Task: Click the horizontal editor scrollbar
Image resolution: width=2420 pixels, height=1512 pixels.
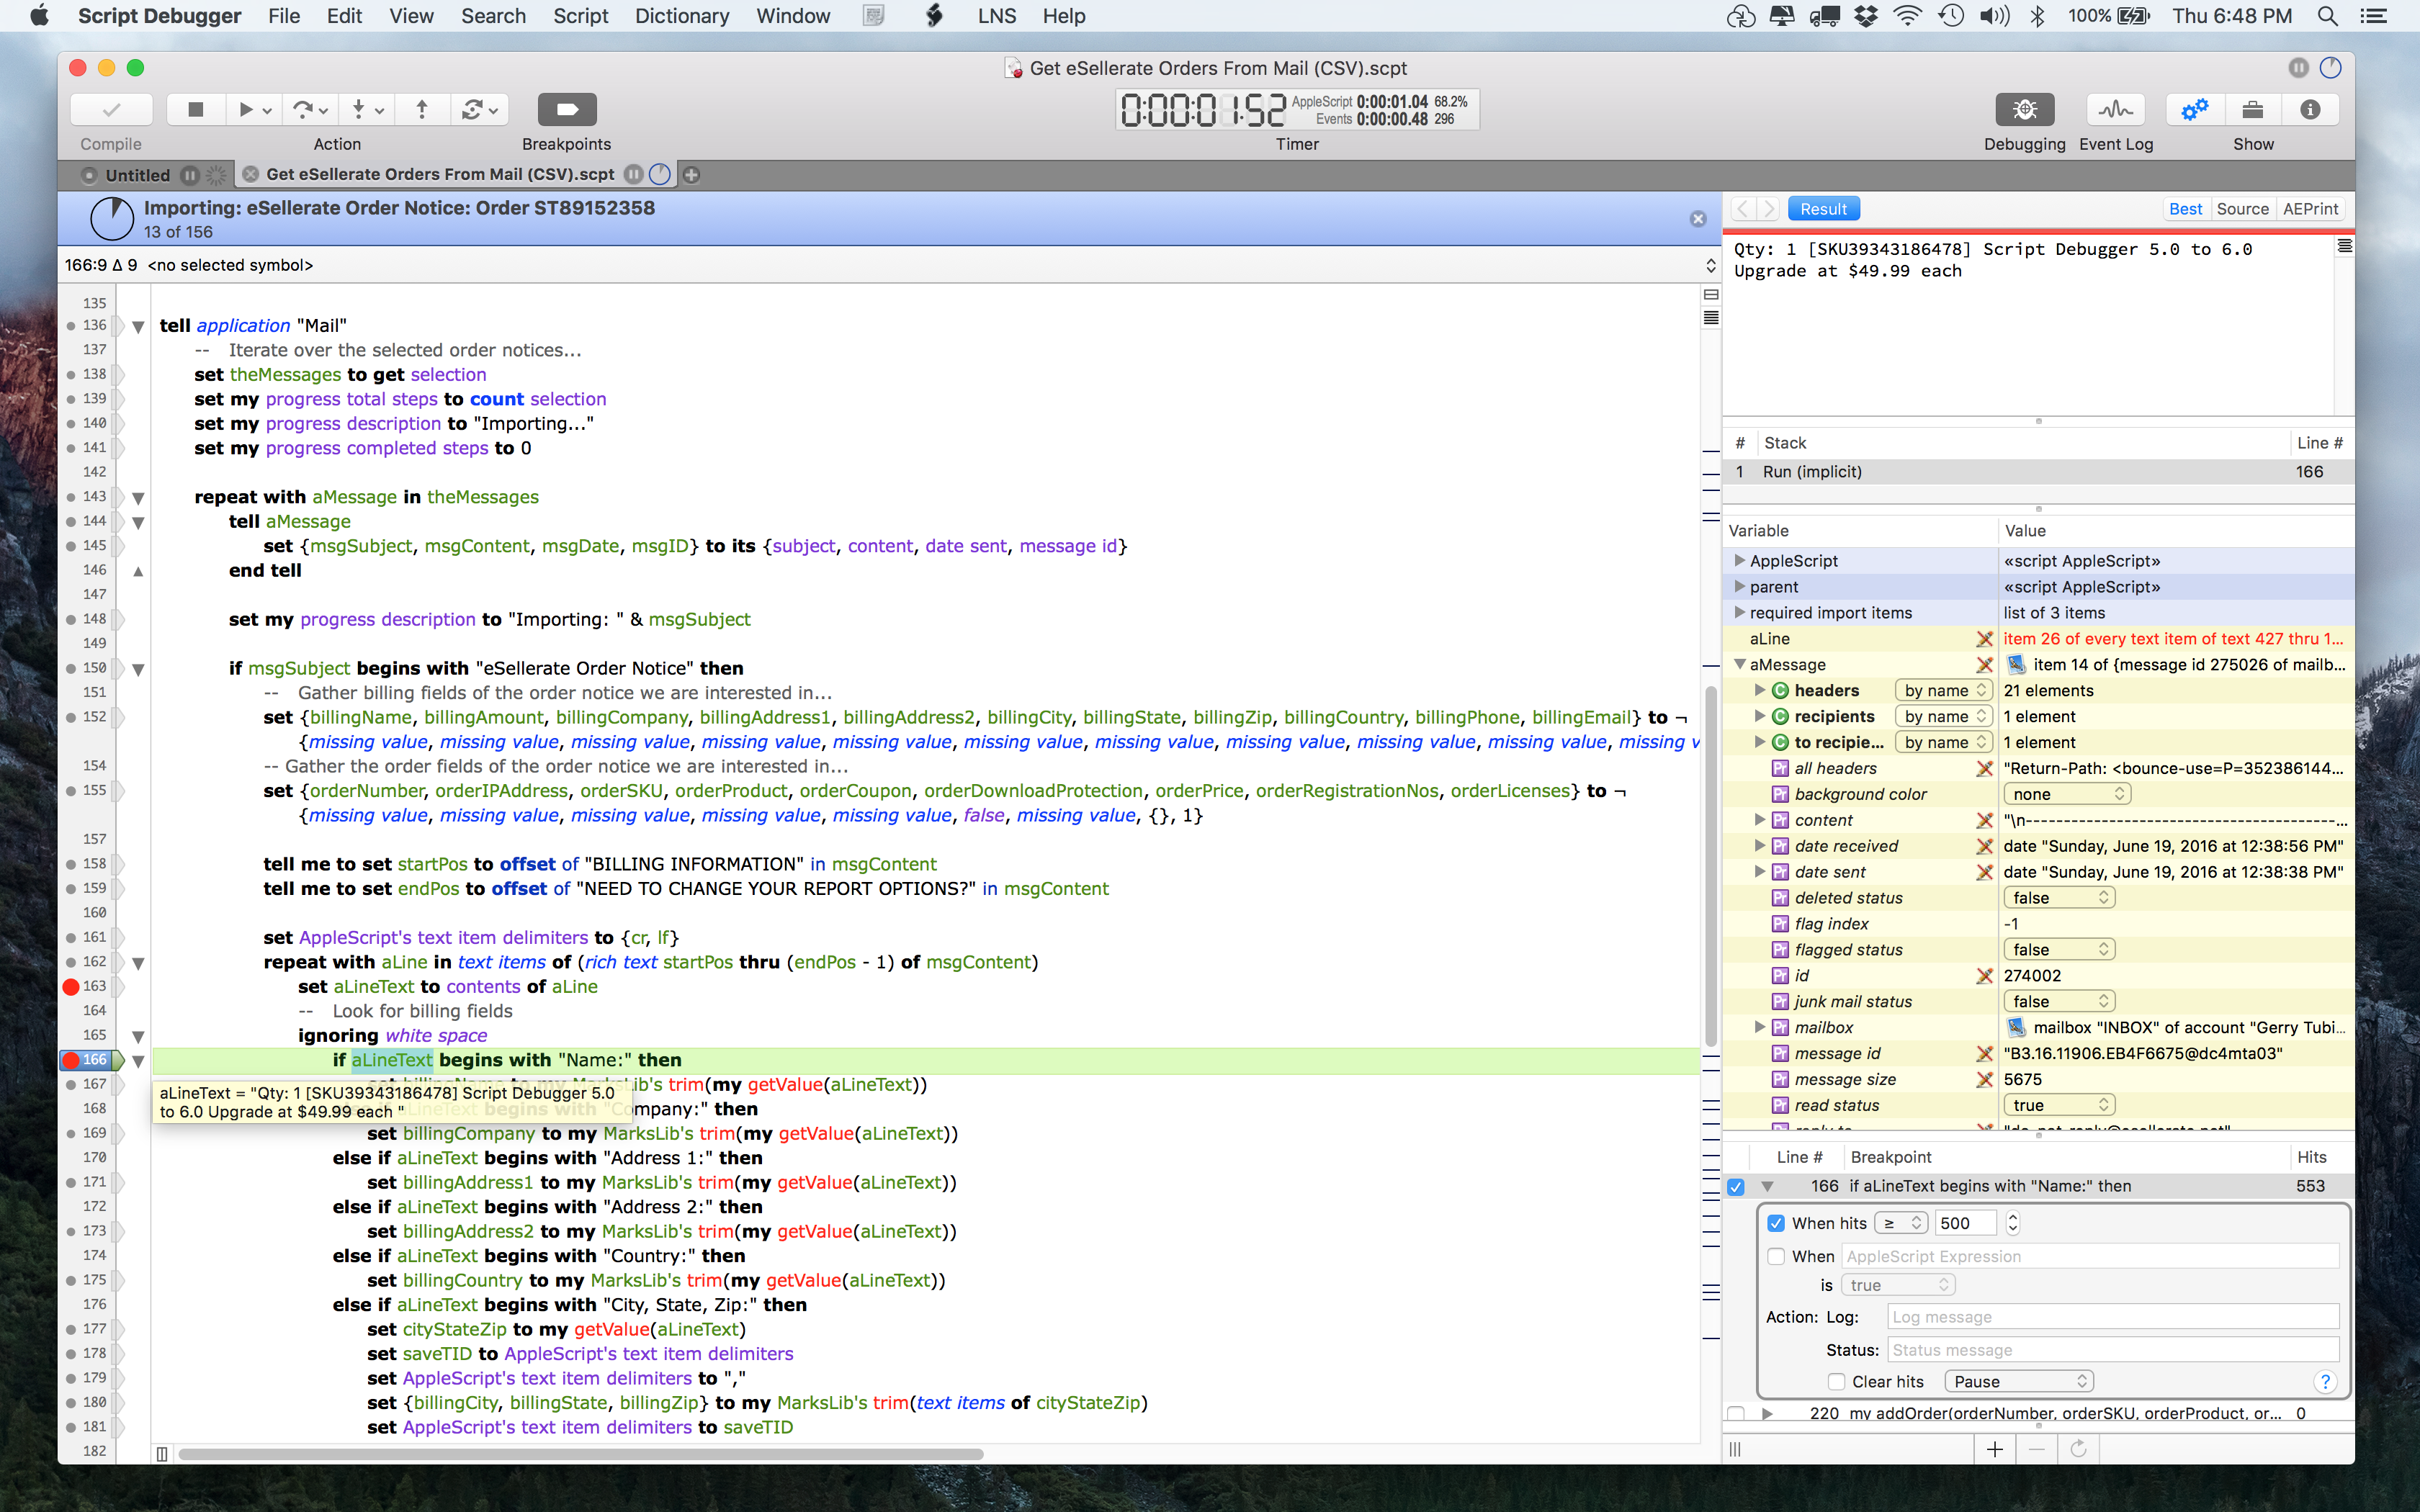Action: pyautogui.click(x=580, y=1454)
